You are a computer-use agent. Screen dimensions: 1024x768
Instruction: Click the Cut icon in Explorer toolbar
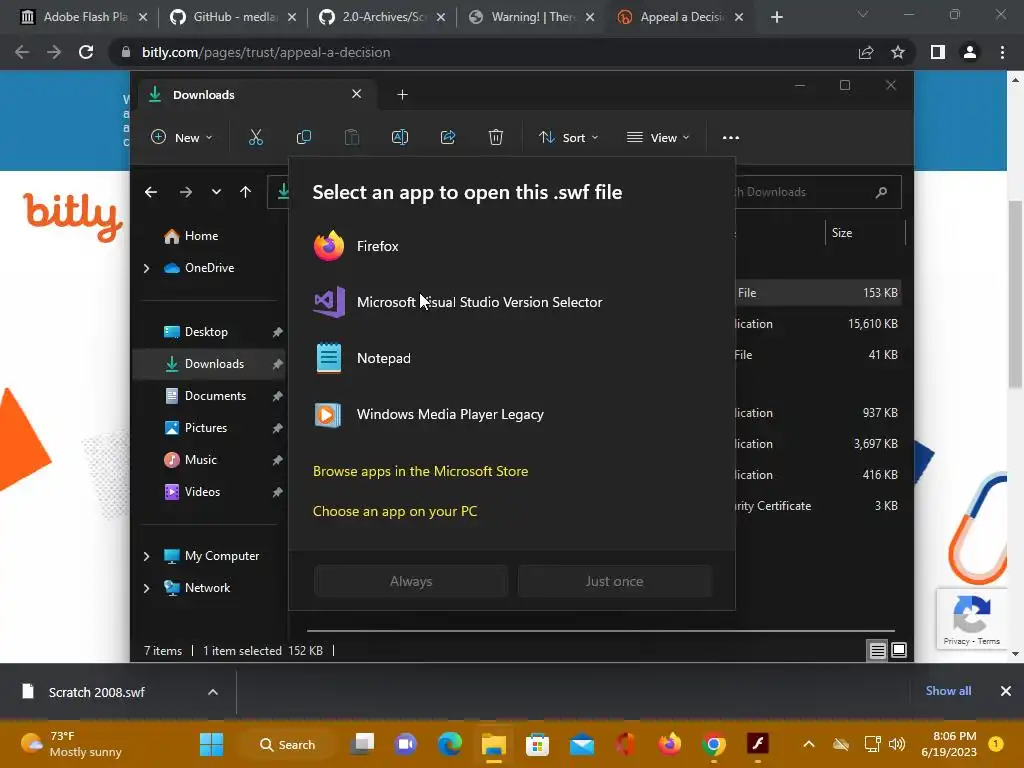pyautogui.click(x=255, y=137)
